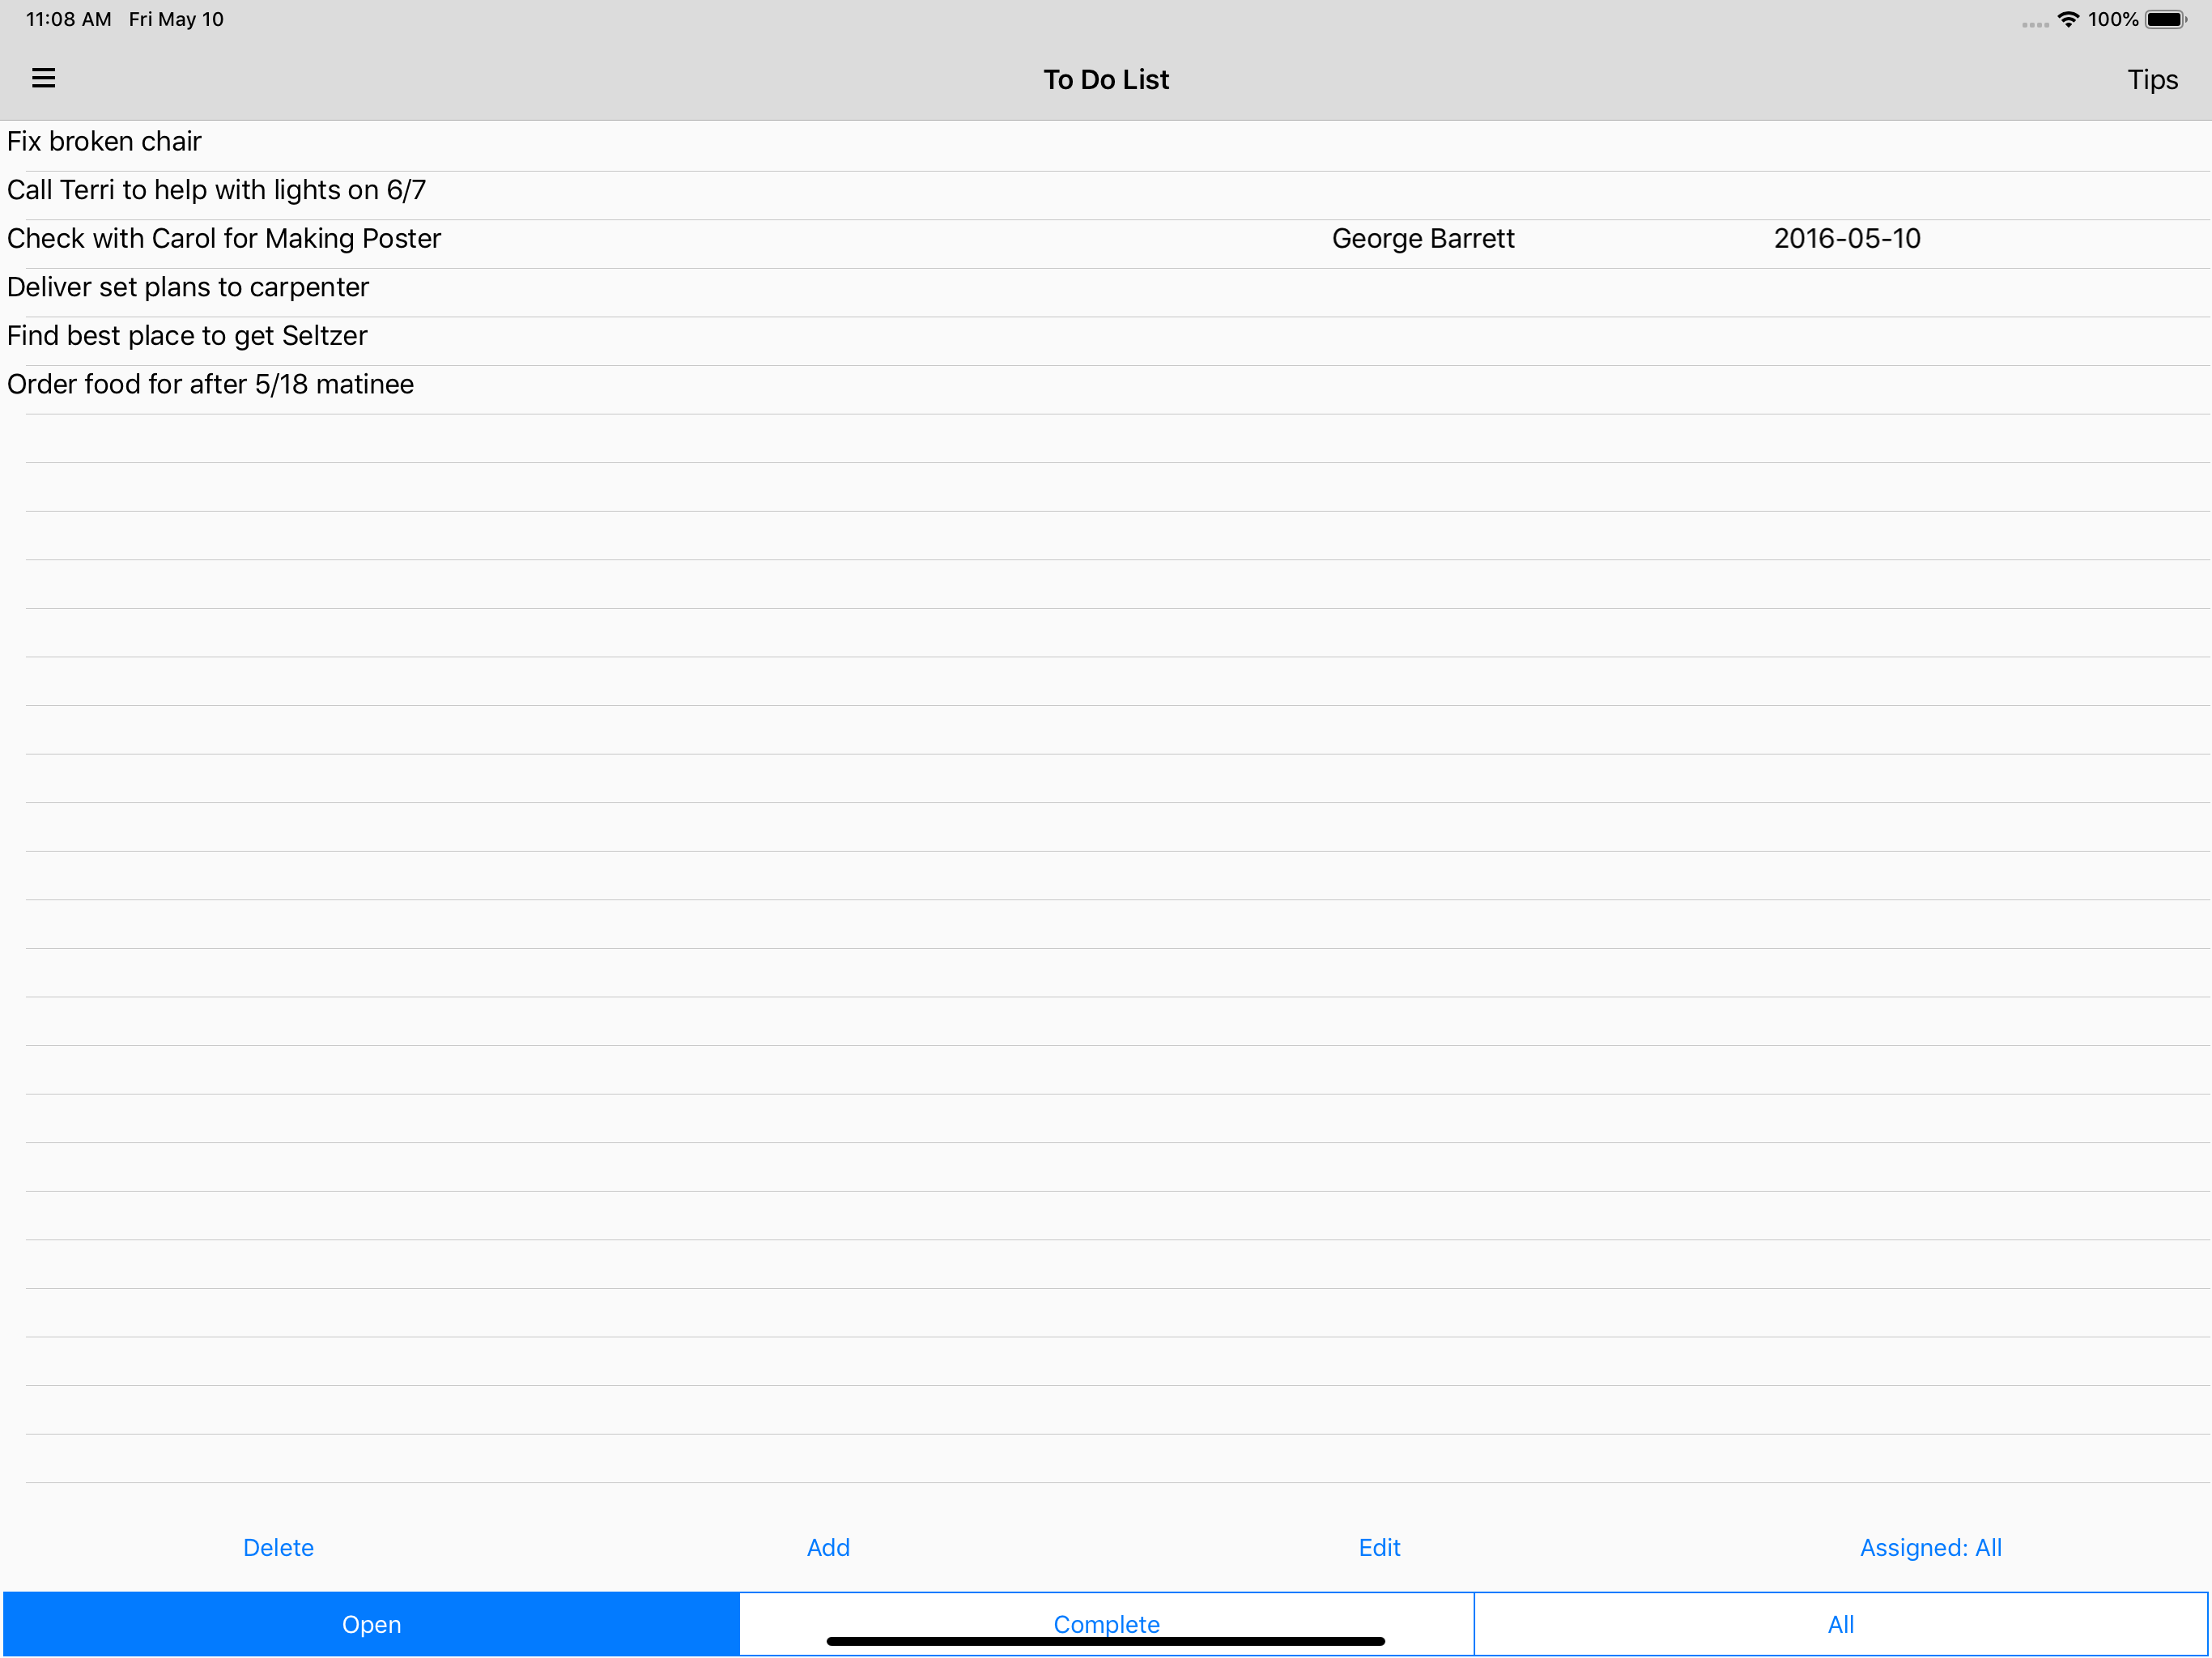This screenshot has width=2212, height=1658.
Task: Click the Wi-Fi status icon
Action: [2068, 19]
